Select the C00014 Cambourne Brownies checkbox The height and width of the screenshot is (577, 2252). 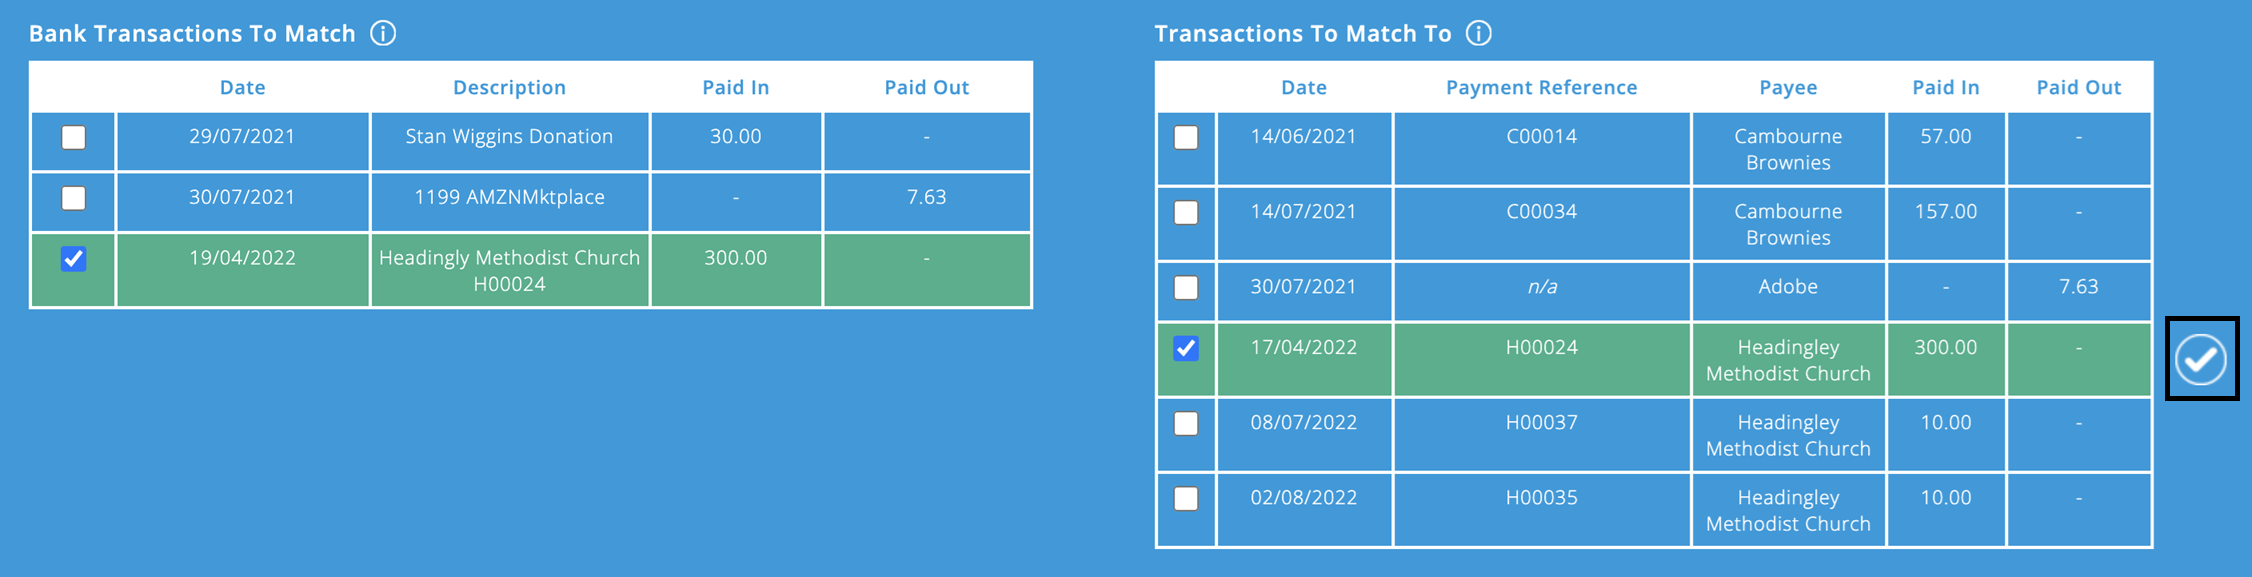click(1185, 139)
